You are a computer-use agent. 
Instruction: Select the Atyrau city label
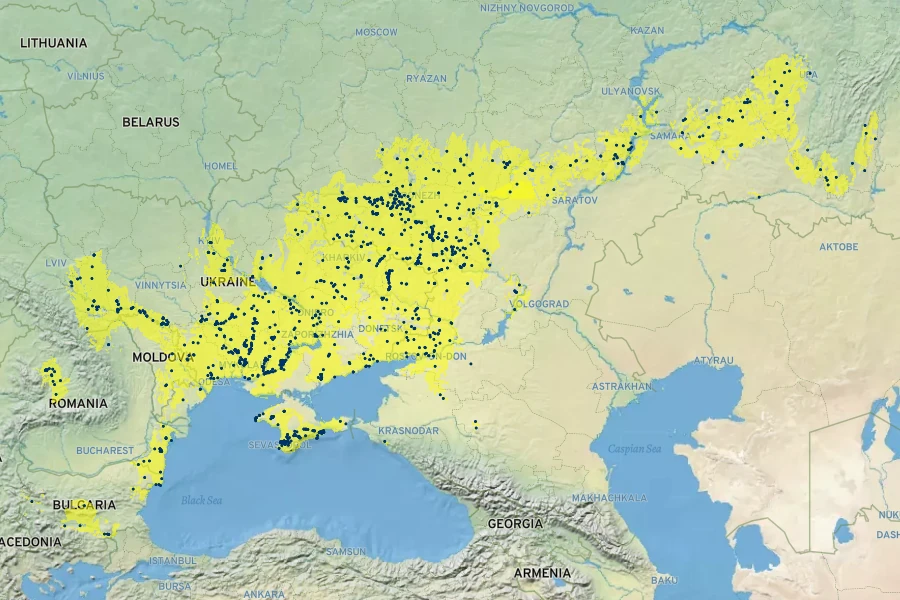714,359
